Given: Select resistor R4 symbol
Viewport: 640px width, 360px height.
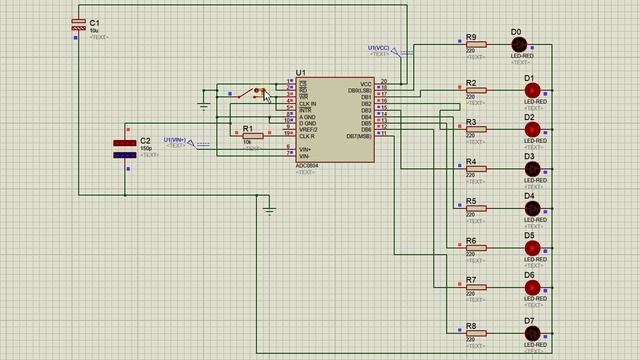Looking at the screenshot, I should 476,169.
